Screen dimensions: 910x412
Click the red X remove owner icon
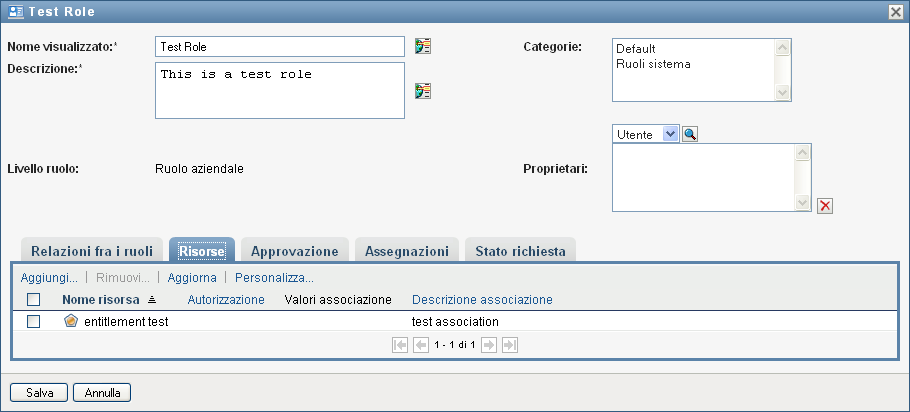point(825,206)
